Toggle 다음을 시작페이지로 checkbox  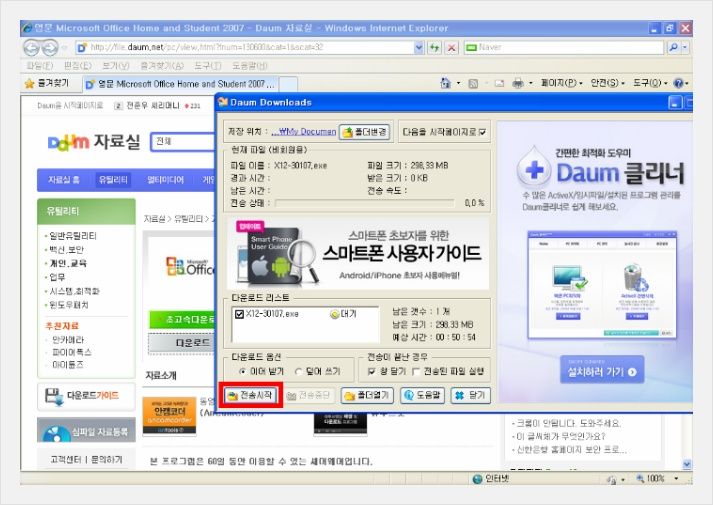[482, 132]
